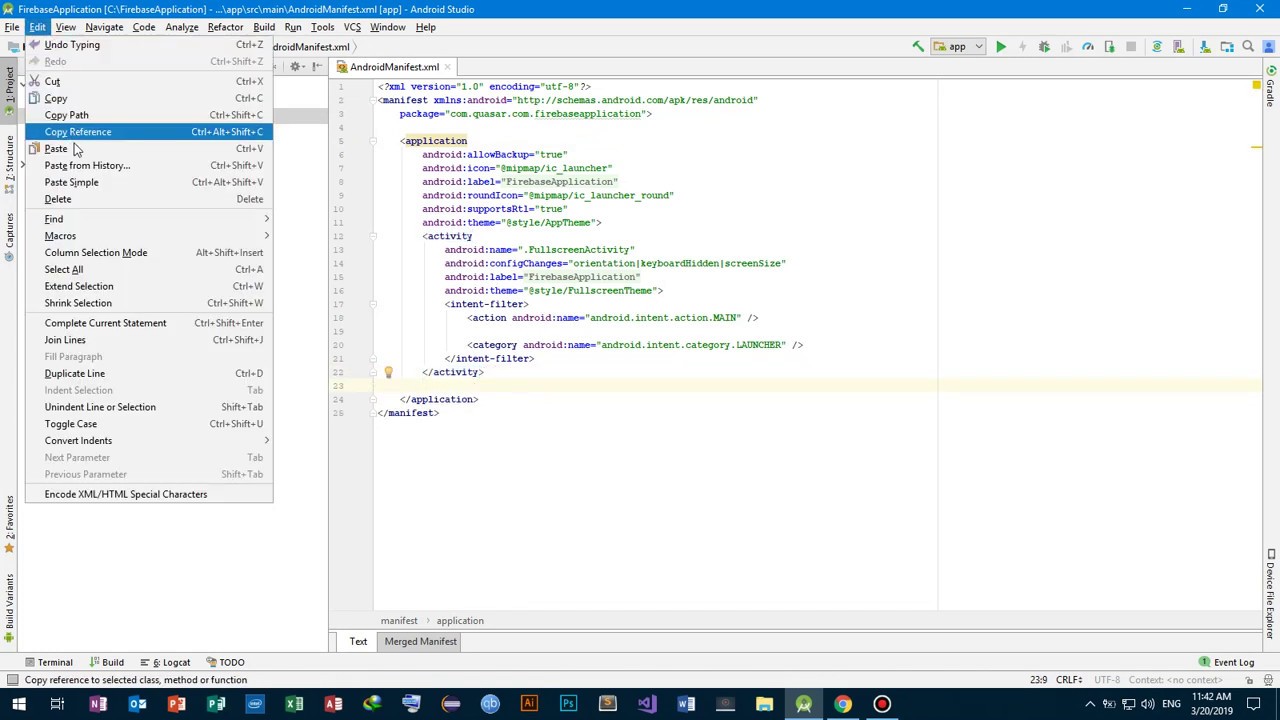Select Complete Current Statement menu item
1280x720 pixels.
(149, 323)
